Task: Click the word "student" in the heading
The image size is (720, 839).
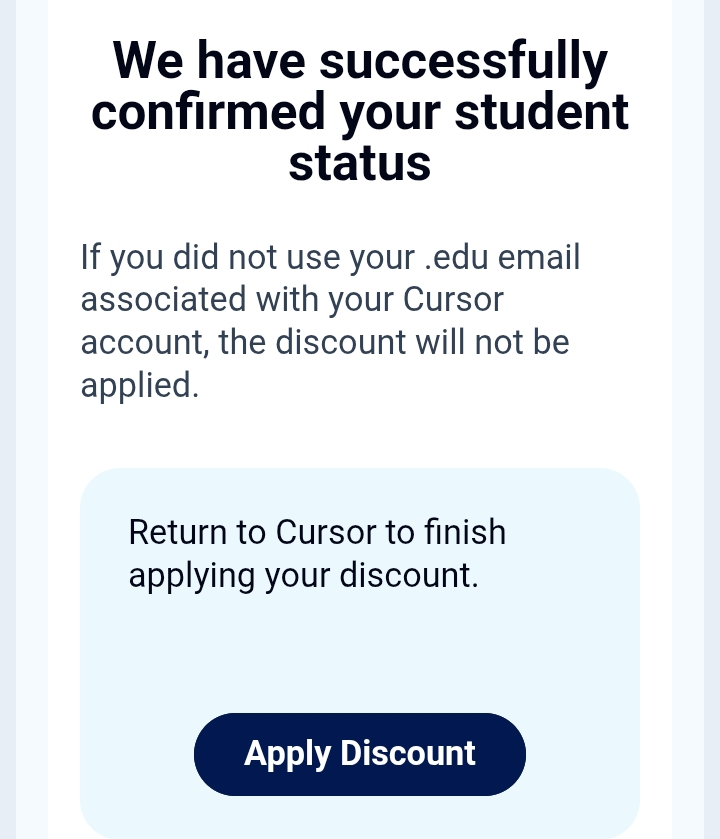Action: [x=541, y=112]
